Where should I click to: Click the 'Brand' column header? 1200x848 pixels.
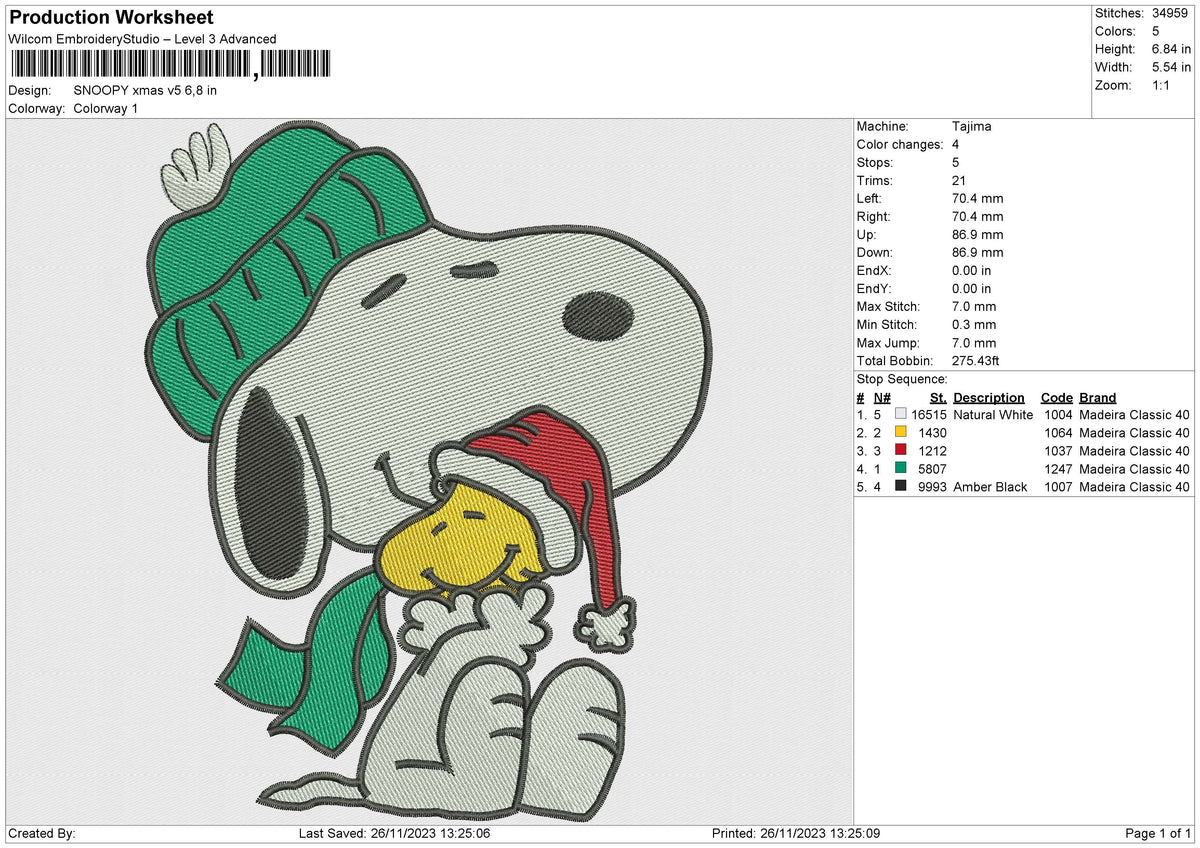click(1098, 398)
